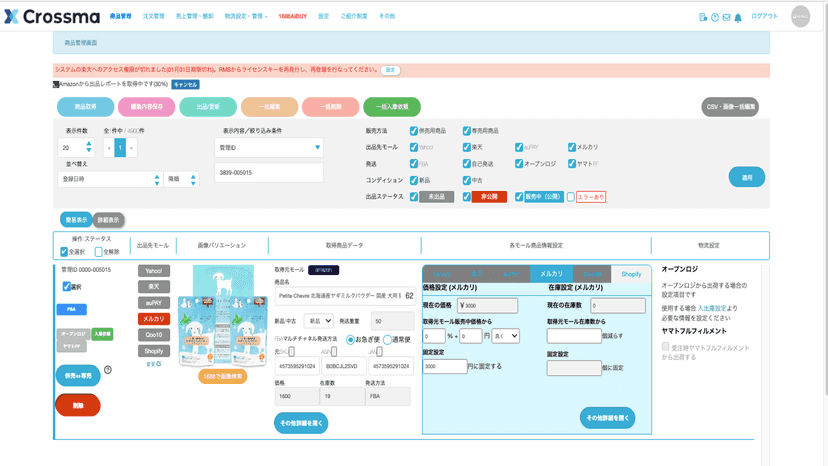Click the user avatar circle
828x466 pixels.
coord(801,16)
